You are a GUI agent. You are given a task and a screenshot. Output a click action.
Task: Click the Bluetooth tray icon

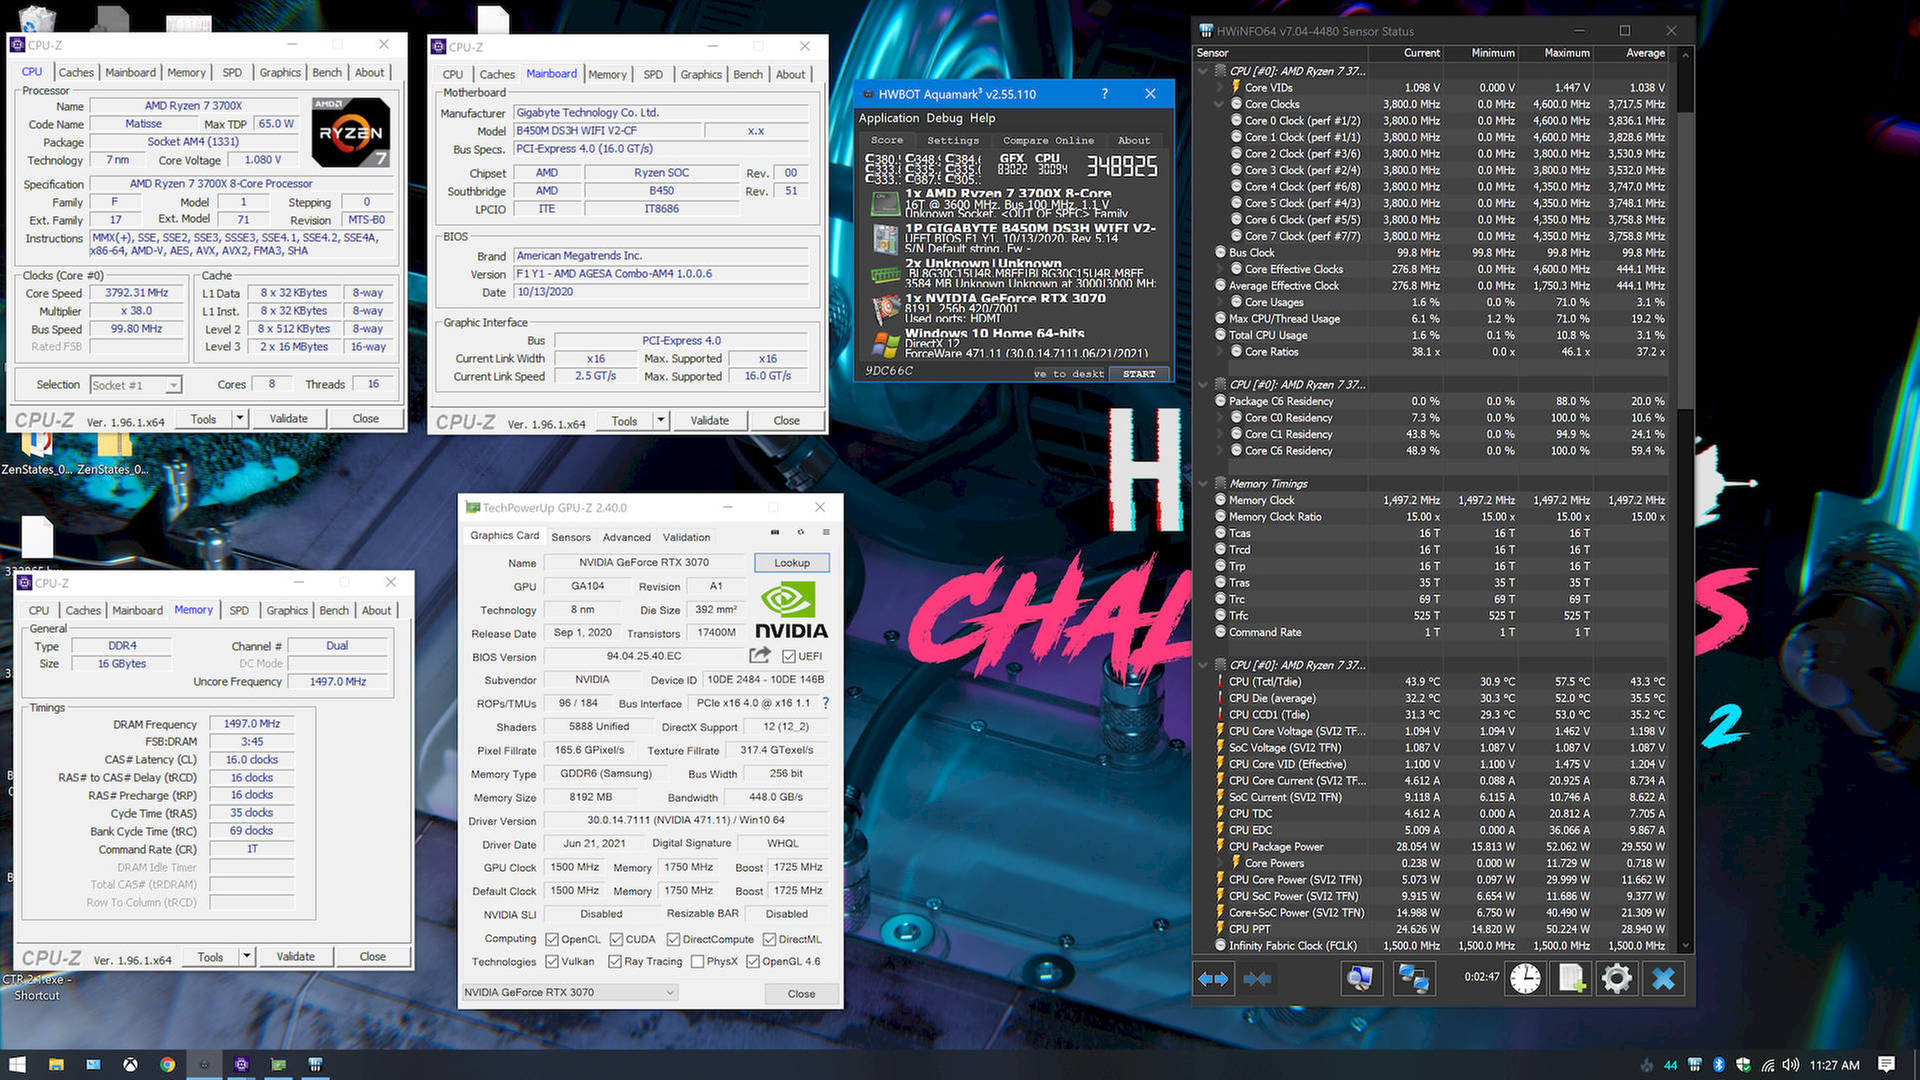(1719, 1065)
